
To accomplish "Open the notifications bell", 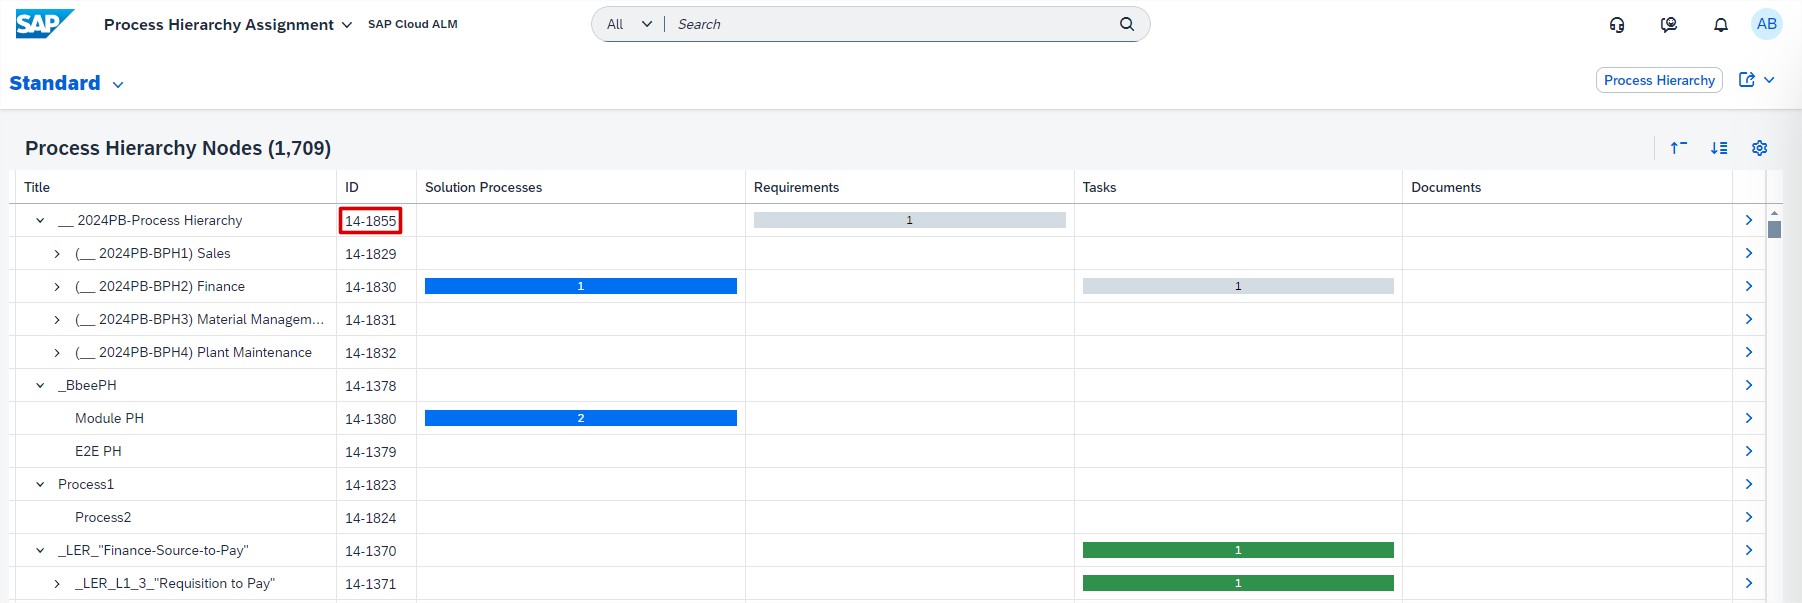I will [1721, 24].
